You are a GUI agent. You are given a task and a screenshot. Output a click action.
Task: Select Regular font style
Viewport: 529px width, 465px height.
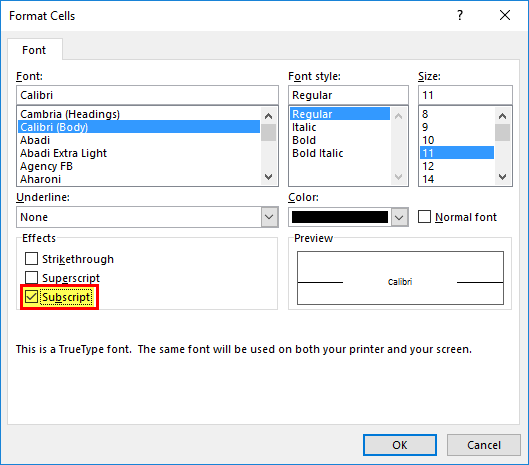[340, 114]
